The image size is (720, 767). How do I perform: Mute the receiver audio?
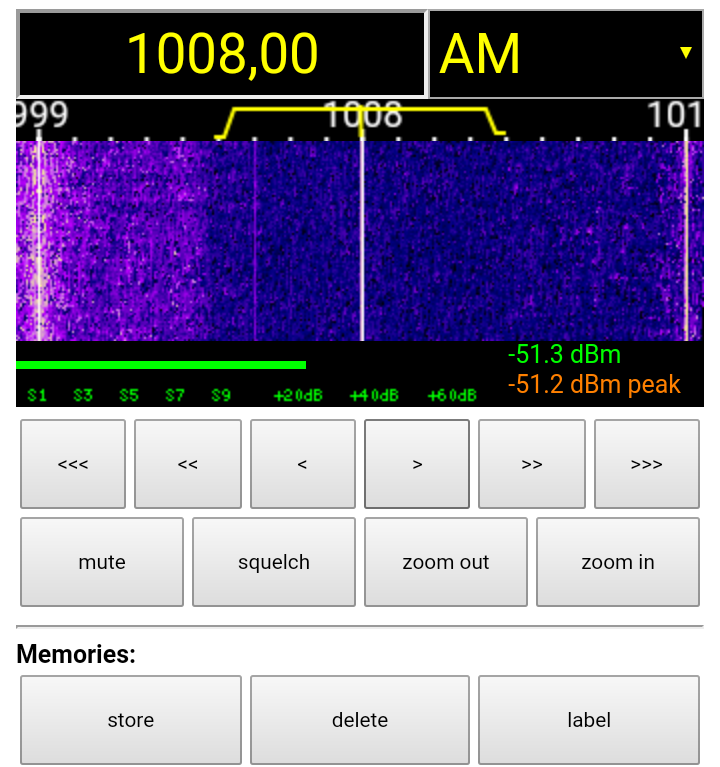coord(102,562)
